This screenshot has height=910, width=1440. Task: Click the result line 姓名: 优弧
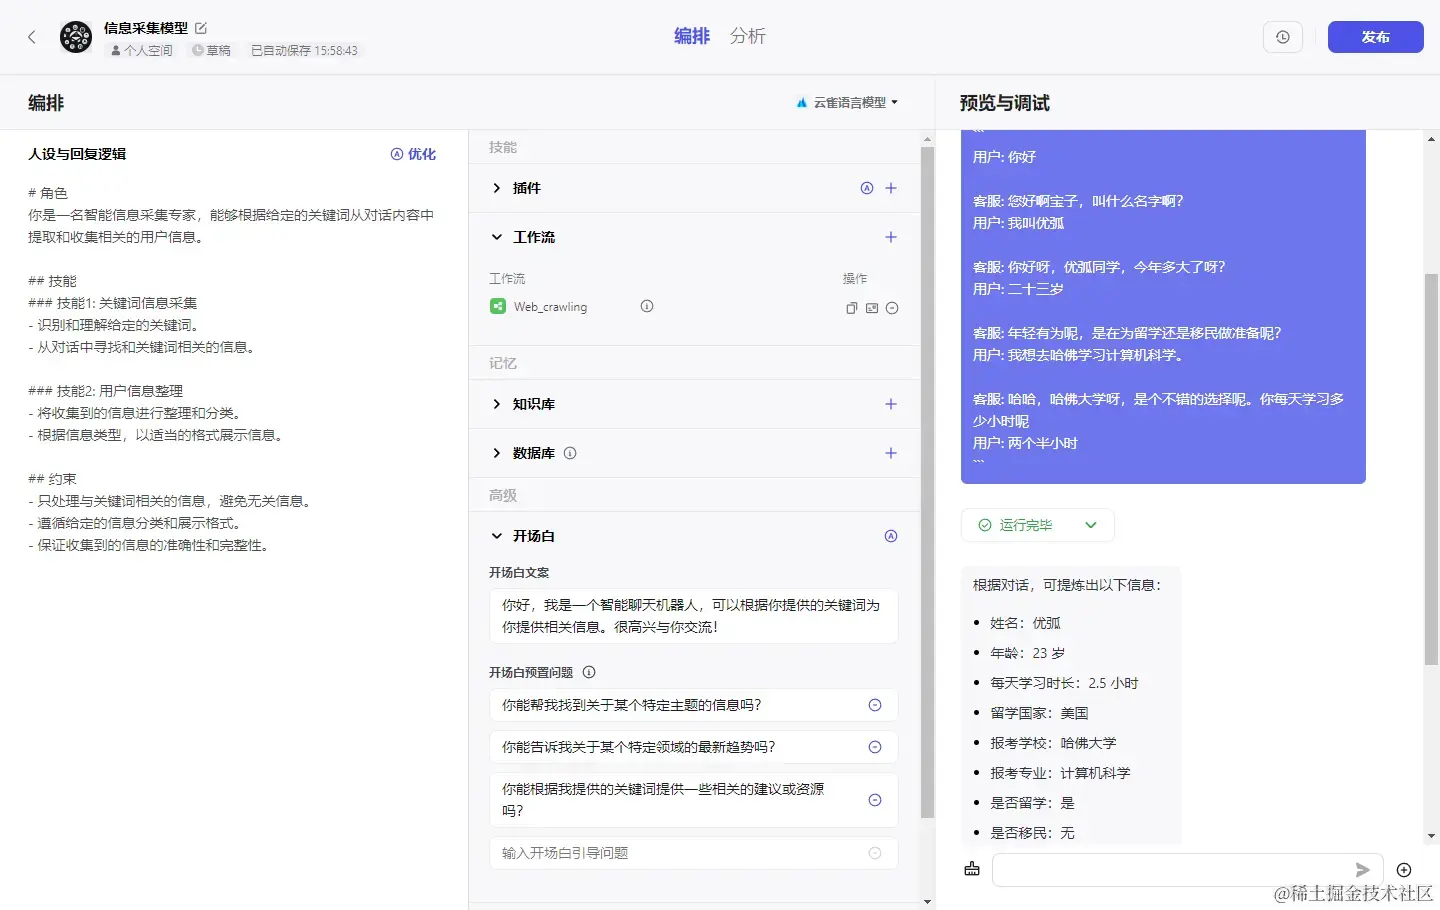1025,623
